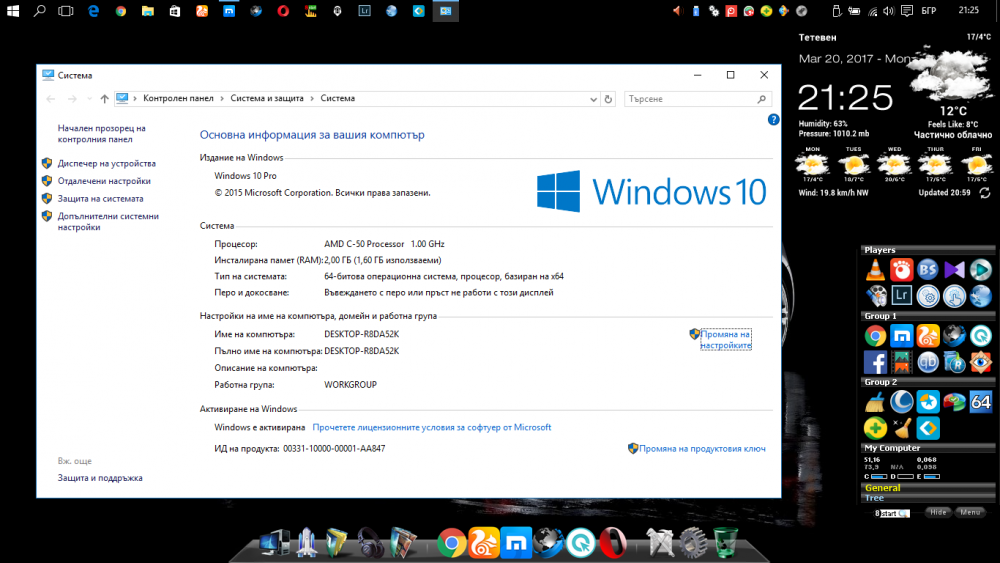This screenshot has height=563, width=1000.
Task: Open Security and Maintenance link at bottom left
Action: click(100, 478)
